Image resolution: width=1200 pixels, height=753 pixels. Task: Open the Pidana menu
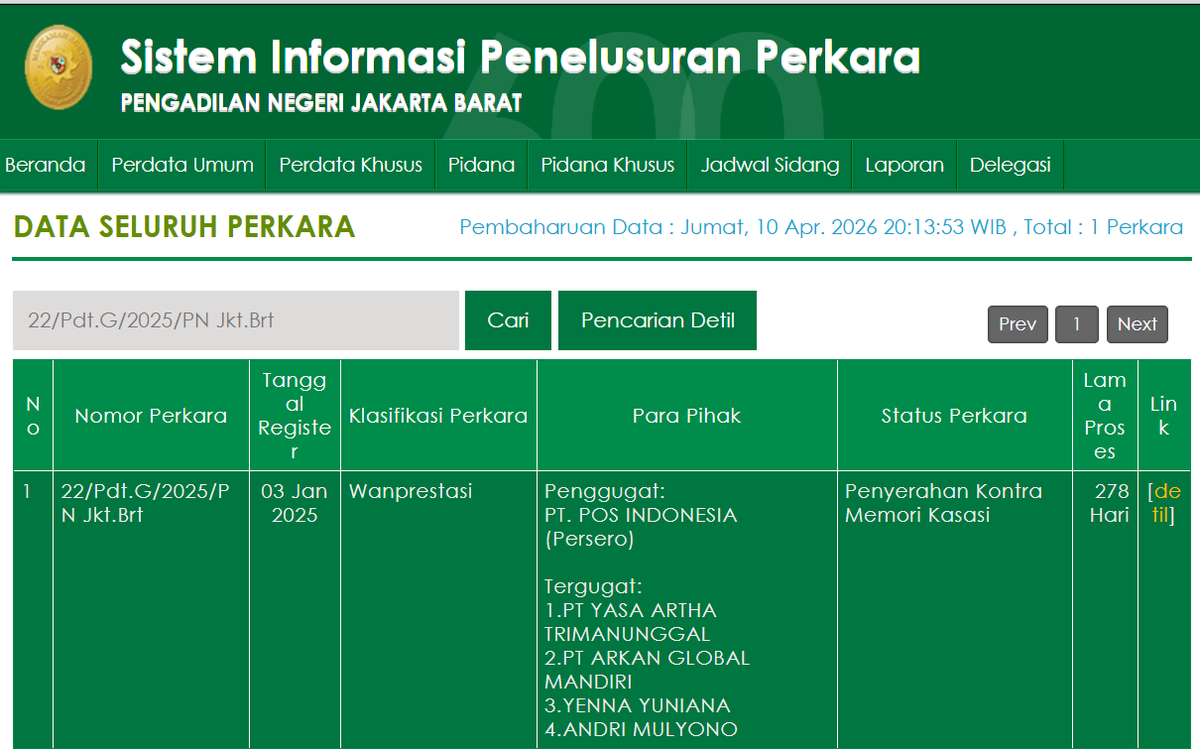(481, 165)
